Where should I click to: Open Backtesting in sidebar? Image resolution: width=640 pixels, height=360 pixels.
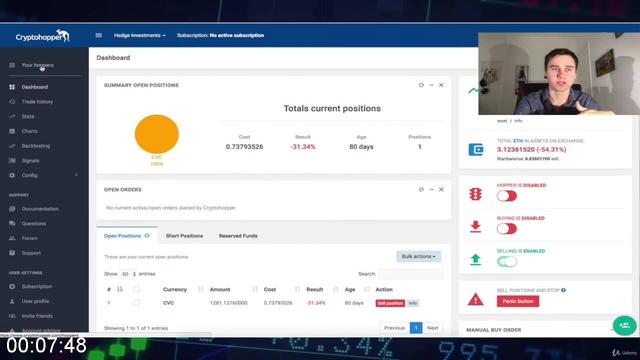(x=36, y=146)
